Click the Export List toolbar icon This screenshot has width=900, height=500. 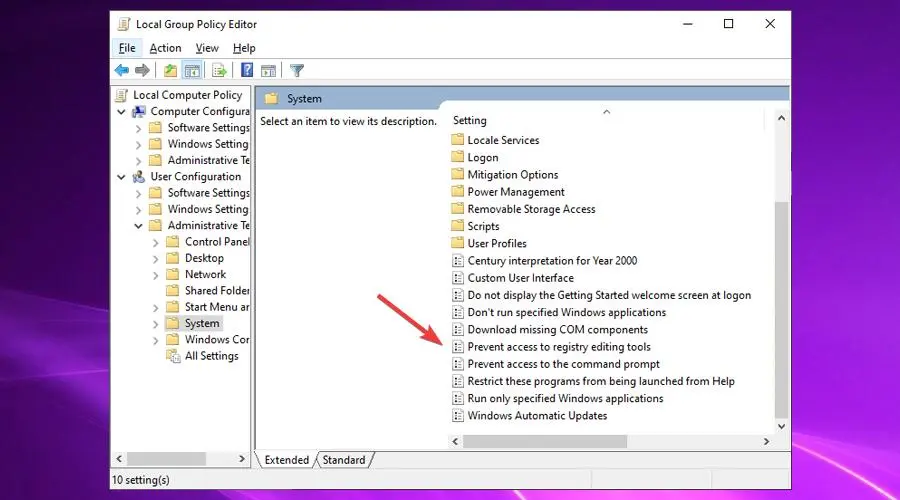point(219,70)
